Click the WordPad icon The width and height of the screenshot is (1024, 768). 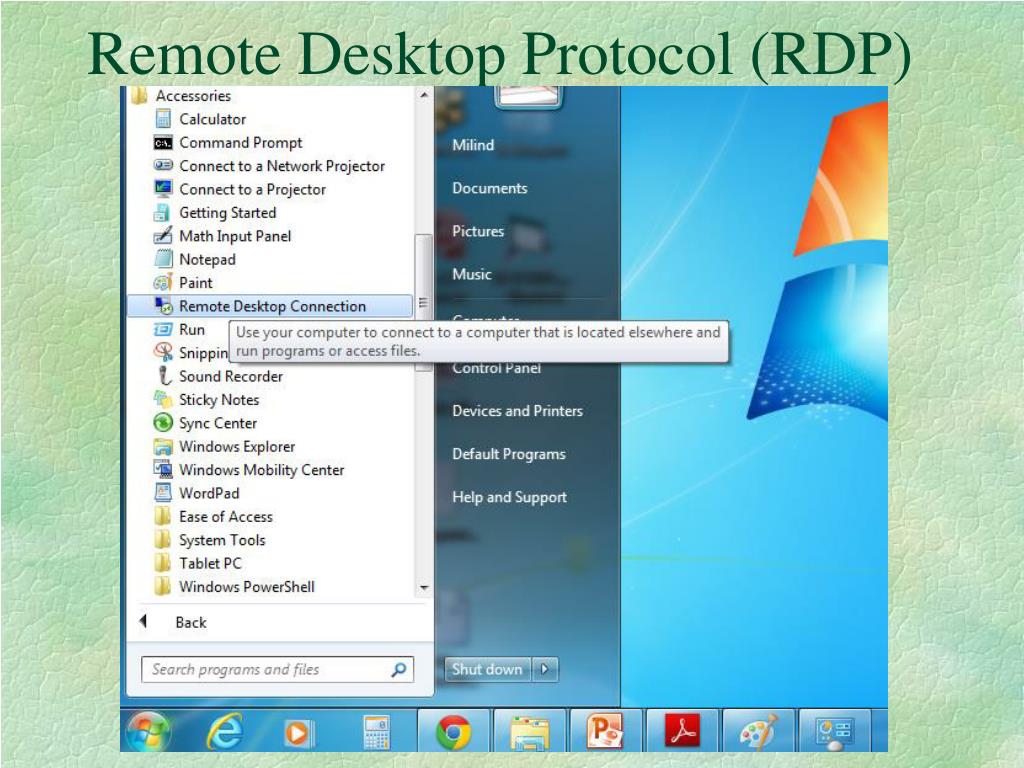point(163,493)
